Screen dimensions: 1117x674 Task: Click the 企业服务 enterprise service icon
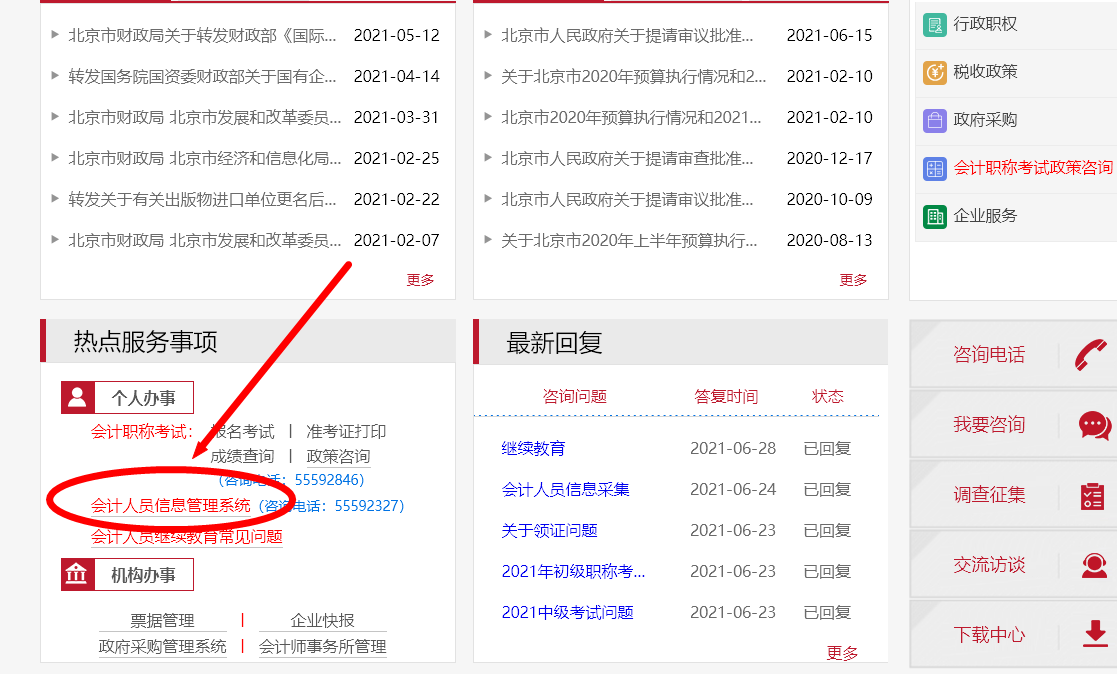(x=933, y=216)
